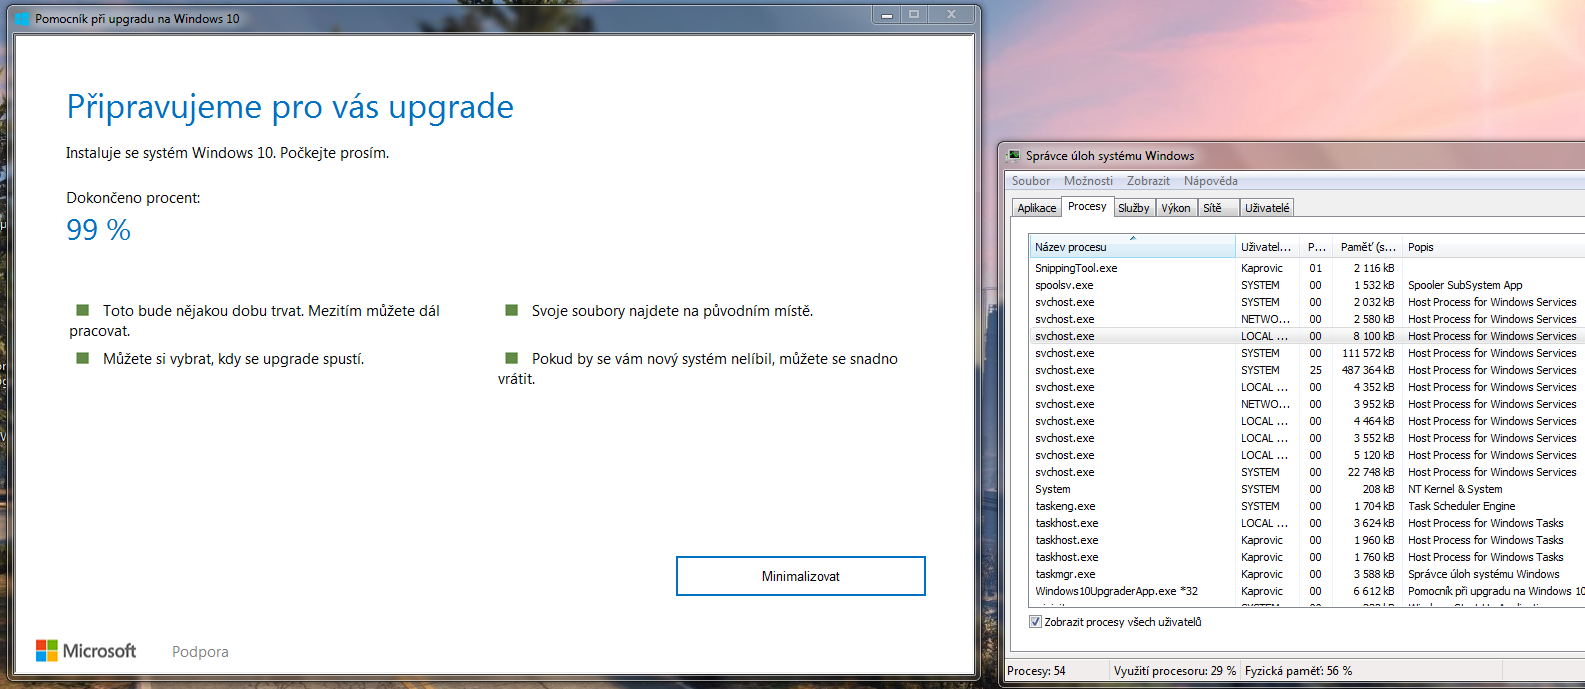Select the SnippingTool.exe process row

click(1307, 268)
